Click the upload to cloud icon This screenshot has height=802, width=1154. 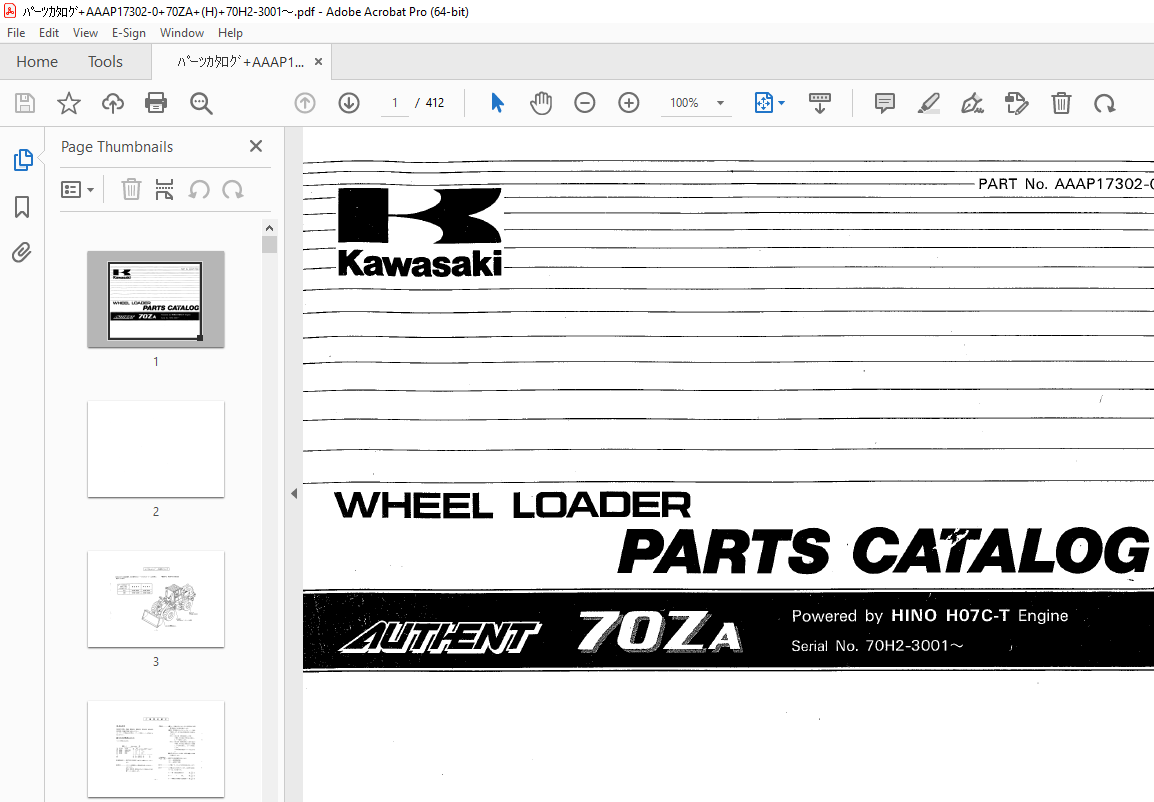coord(113,103)
